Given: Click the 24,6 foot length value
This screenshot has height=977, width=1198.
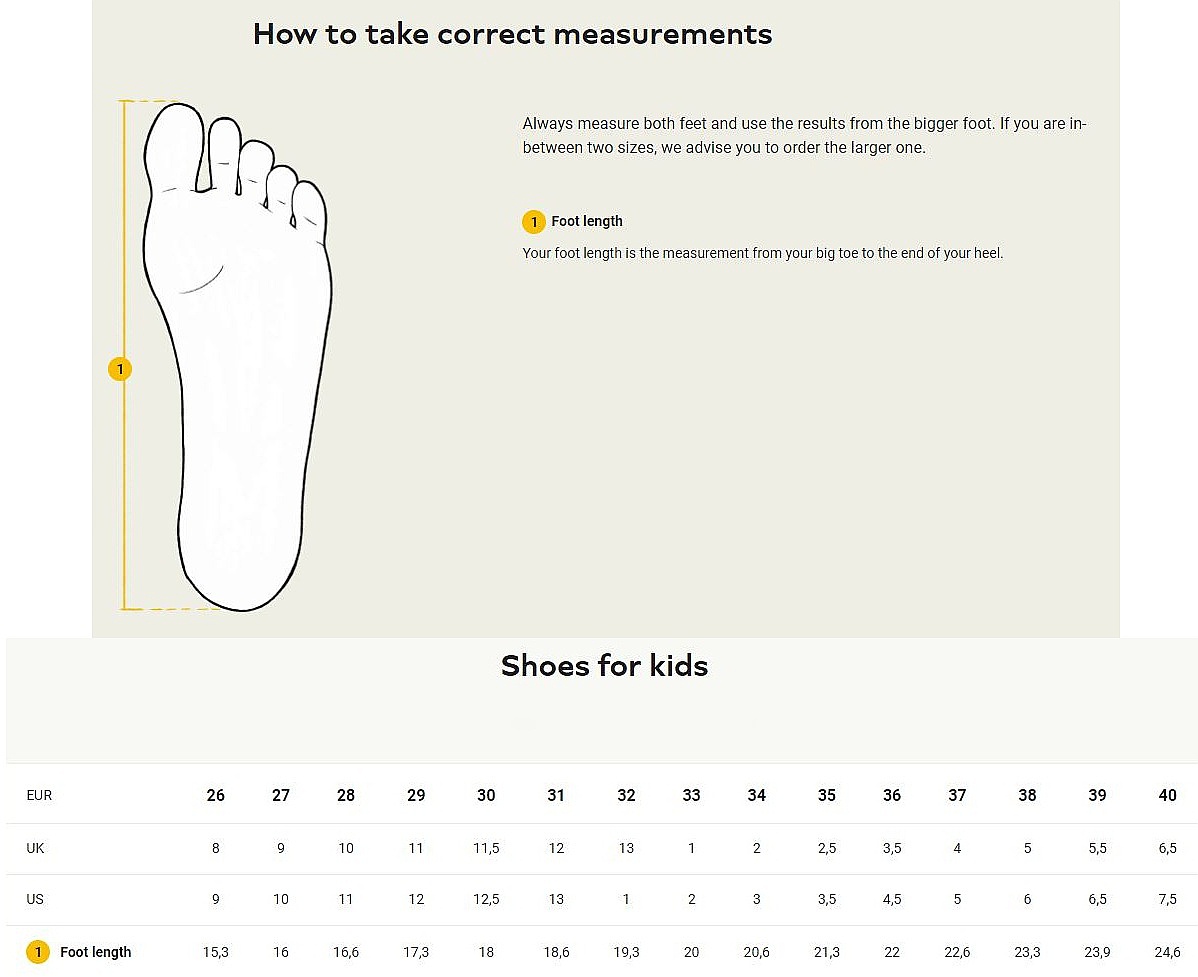Looking at the screenshot, I should pyautogui.click(x=1167, y=952).
